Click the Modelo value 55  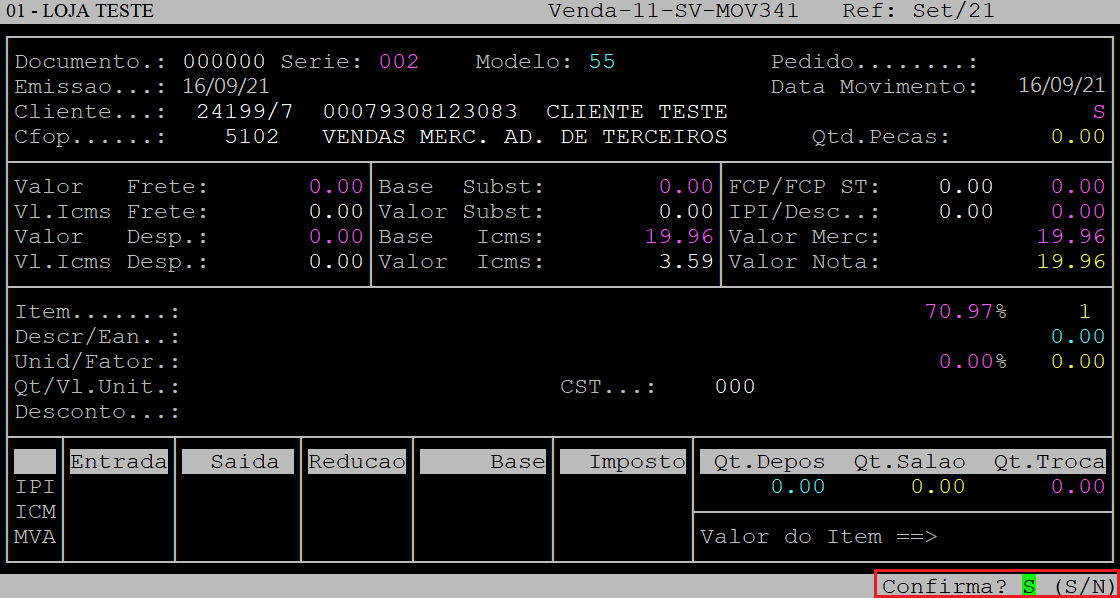click(602, 62)
